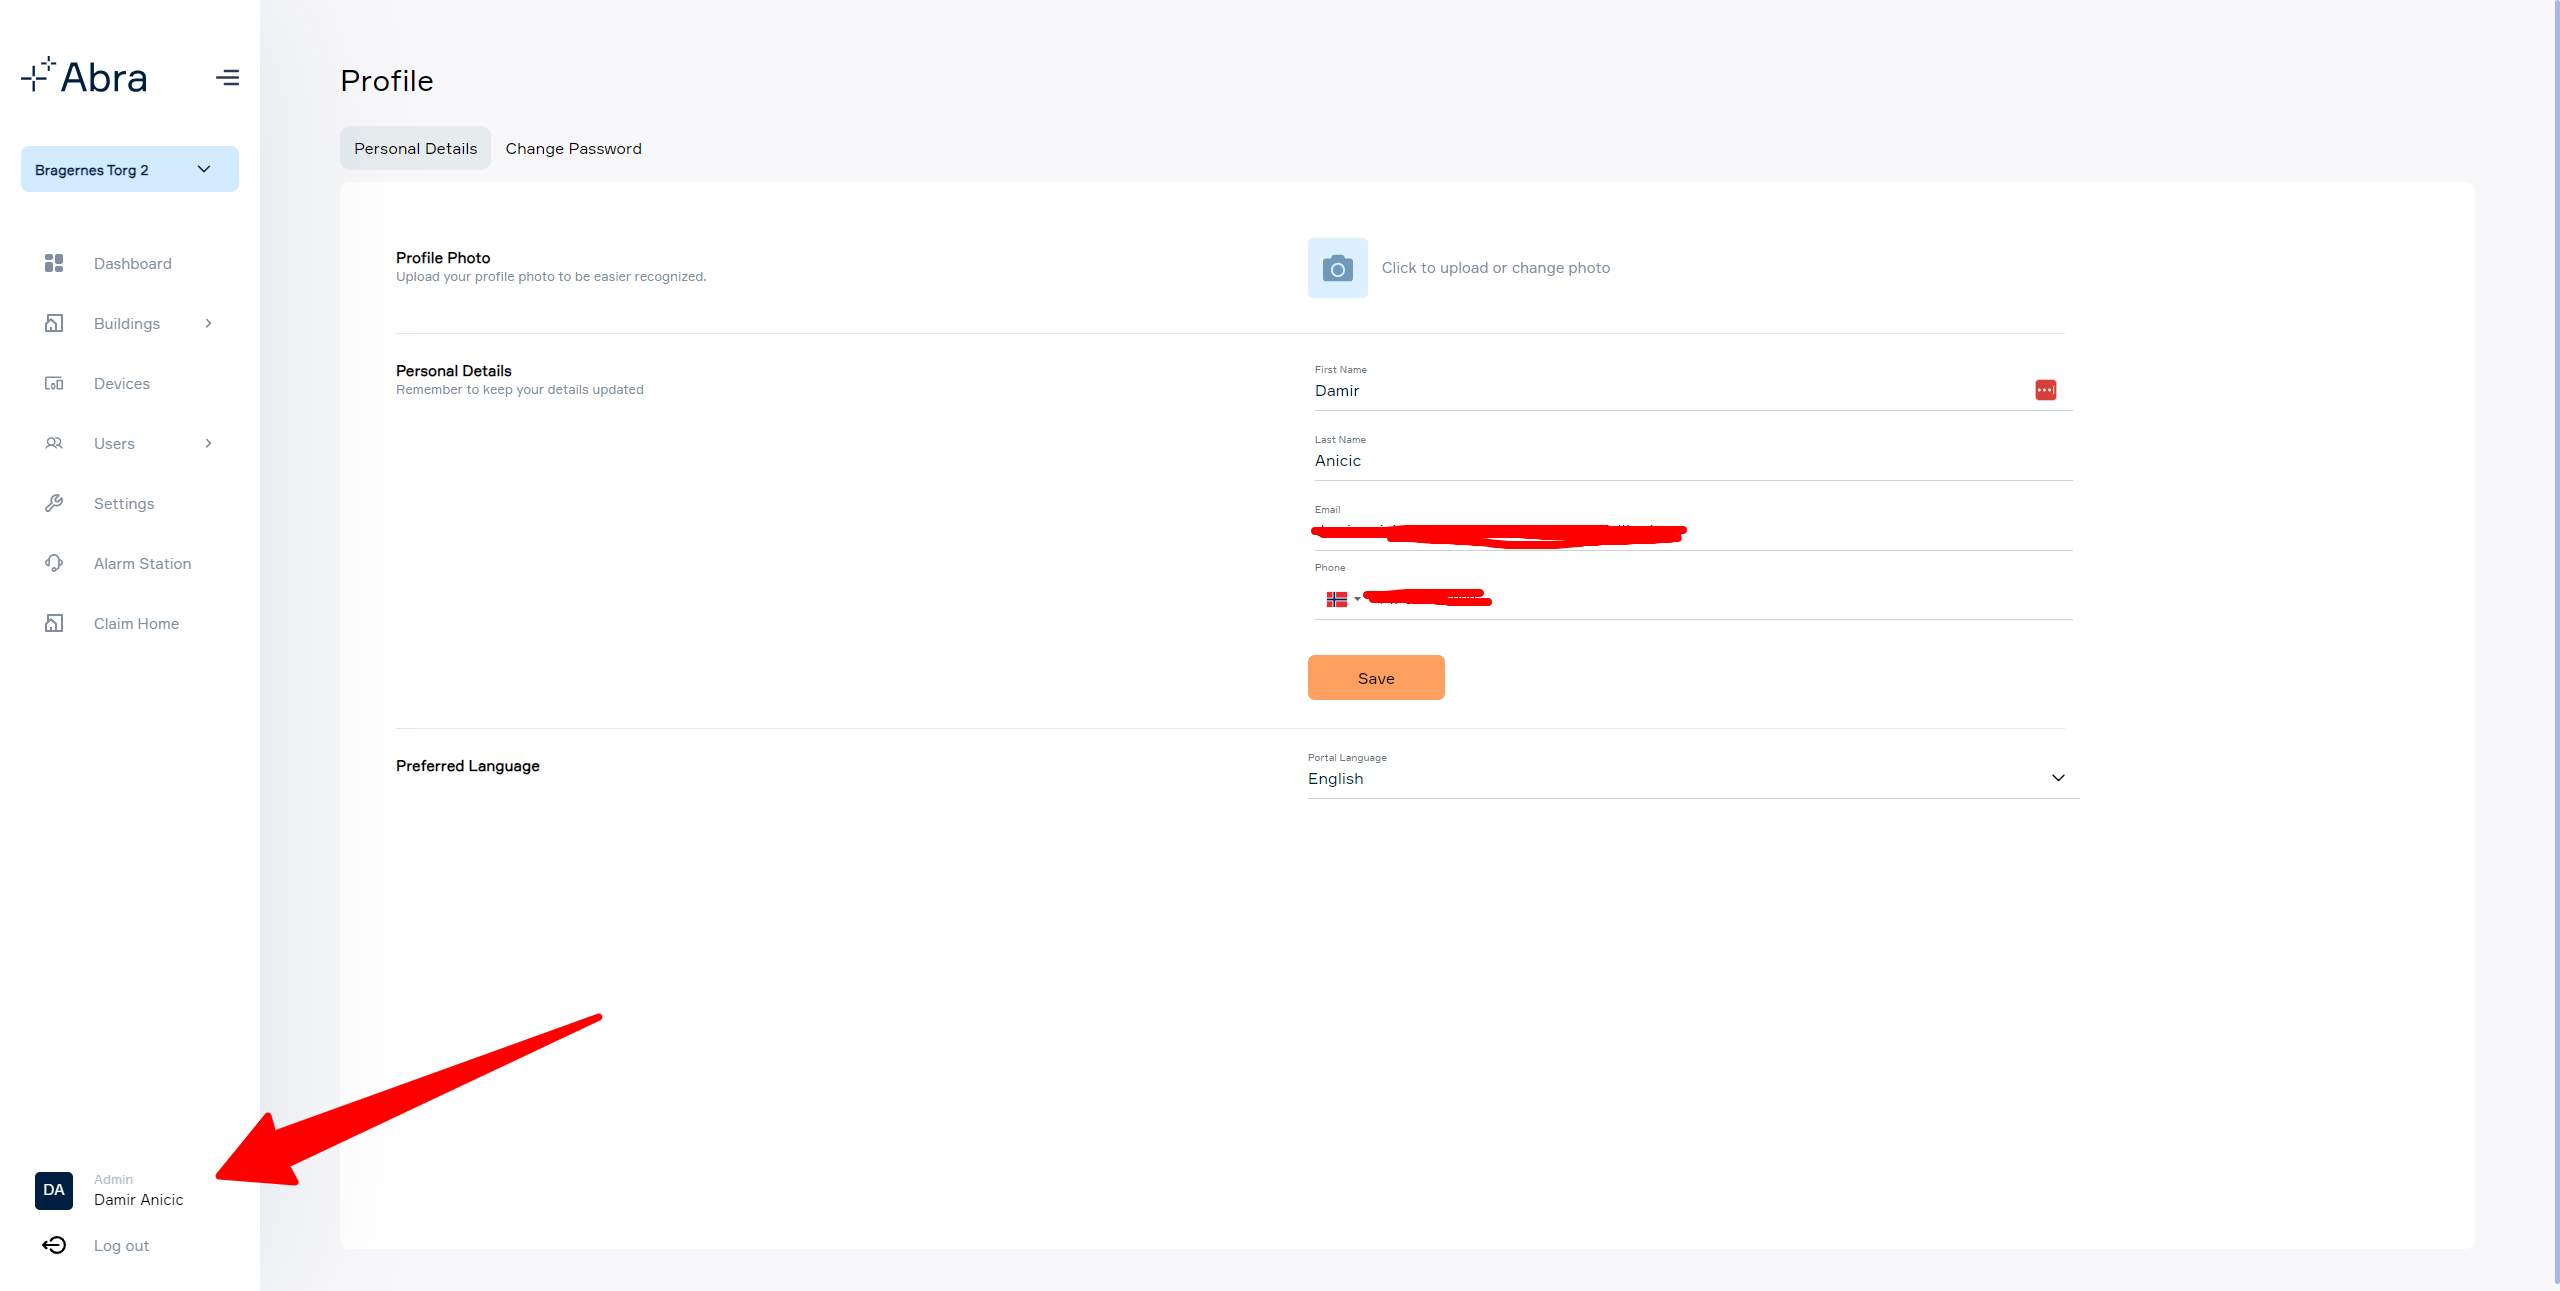Click the Email input field
Image resolution: width=2560 pixels, height=1291 pixels.
(1693, 531)
